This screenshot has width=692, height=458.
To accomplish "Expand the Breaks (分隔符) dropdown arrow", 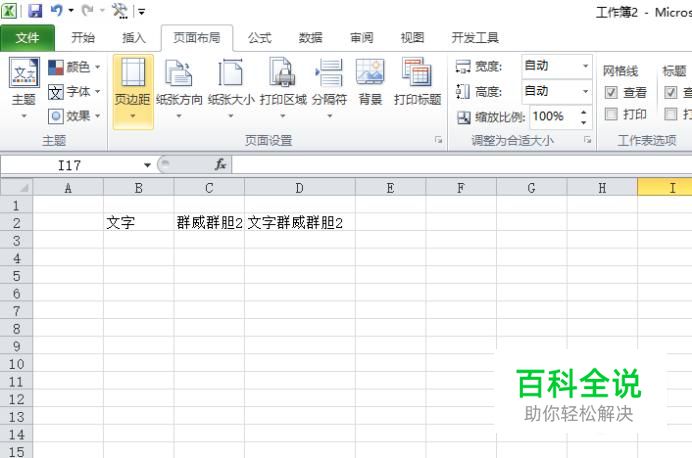I will point(330,116).
